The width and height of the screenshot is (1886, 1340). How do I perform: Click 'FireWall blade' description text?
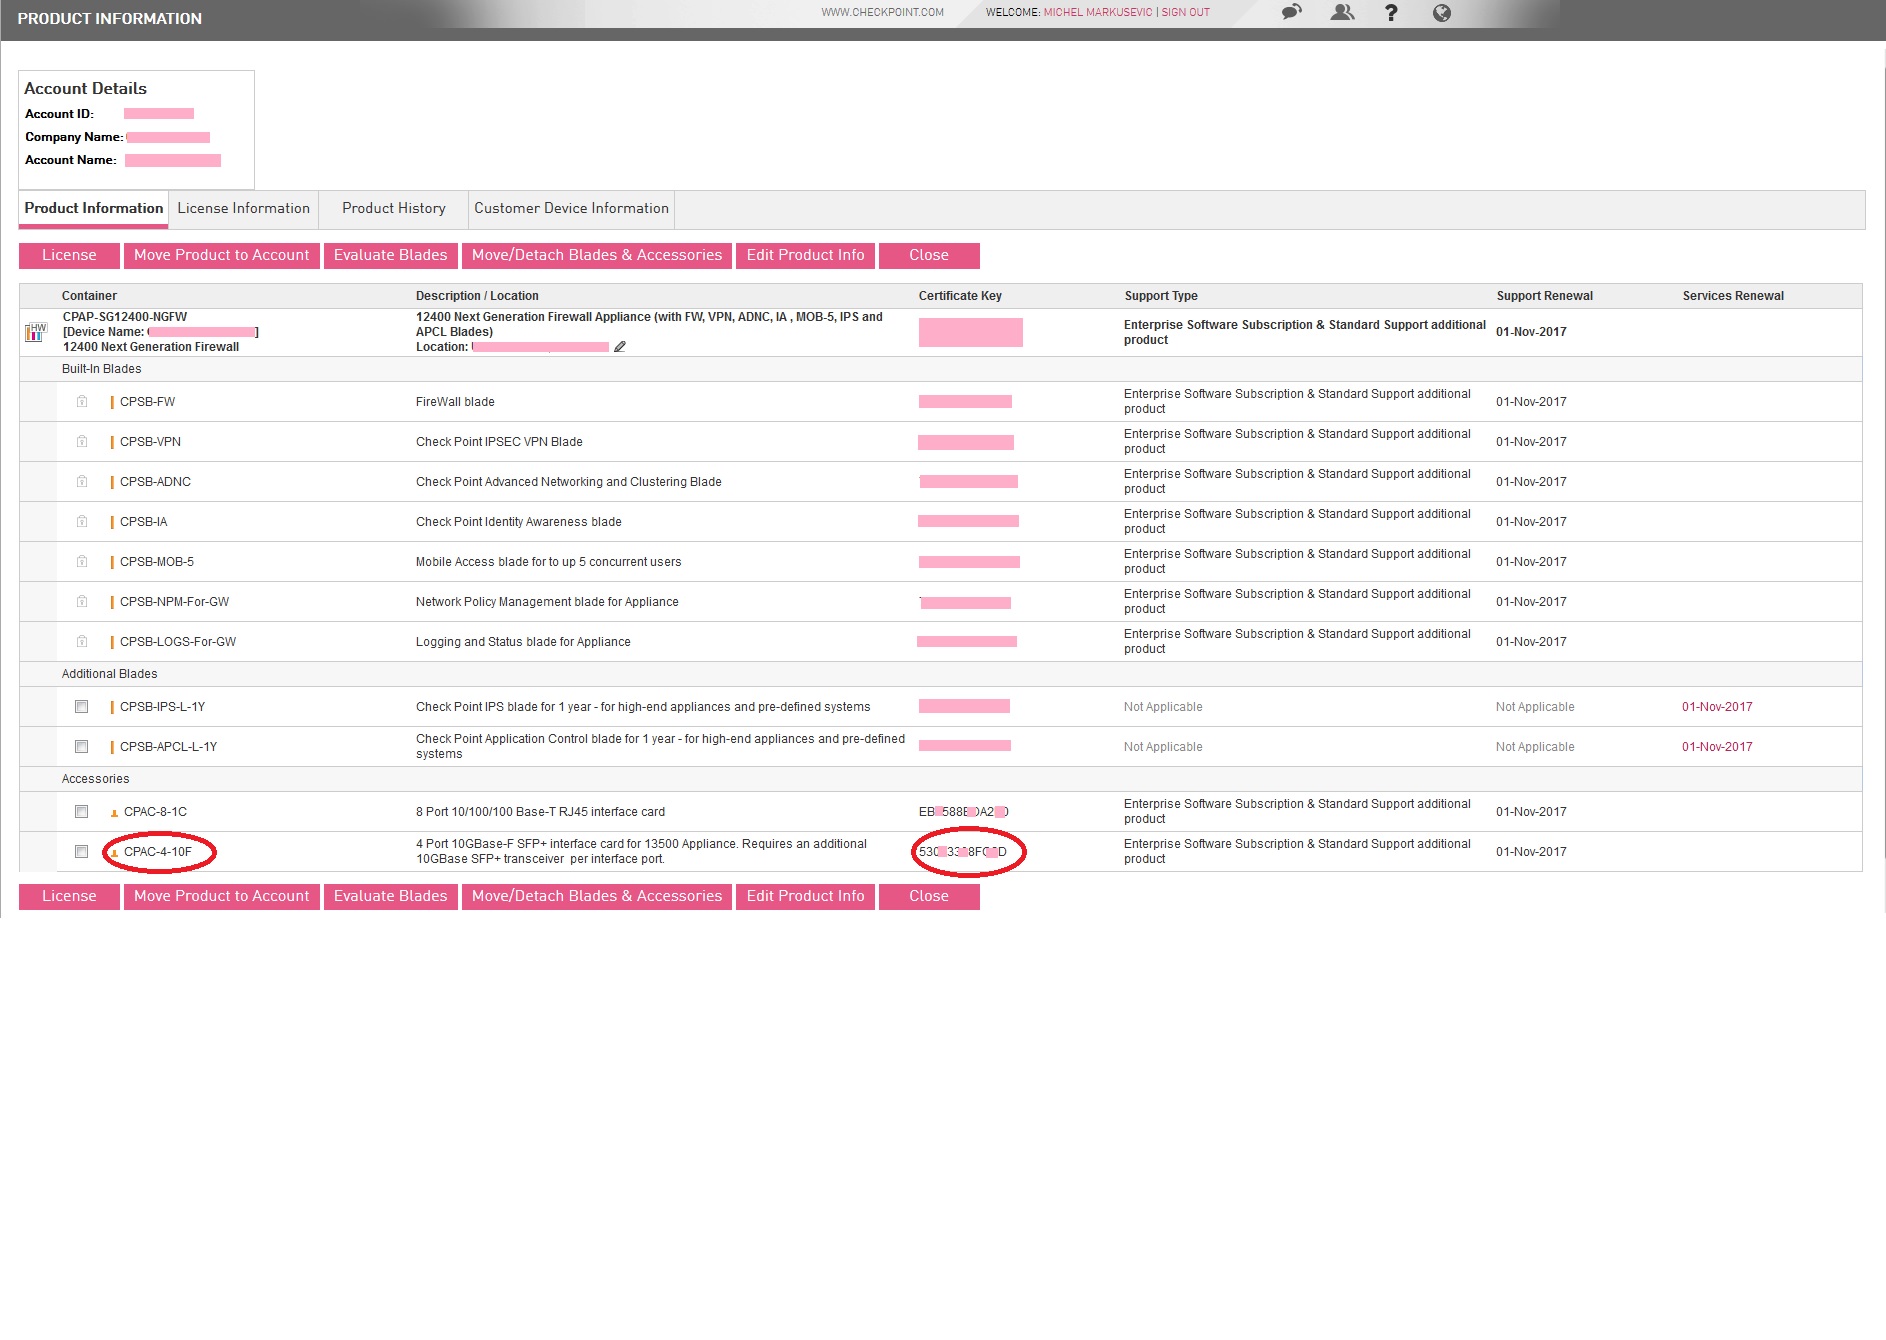(455, 402)
